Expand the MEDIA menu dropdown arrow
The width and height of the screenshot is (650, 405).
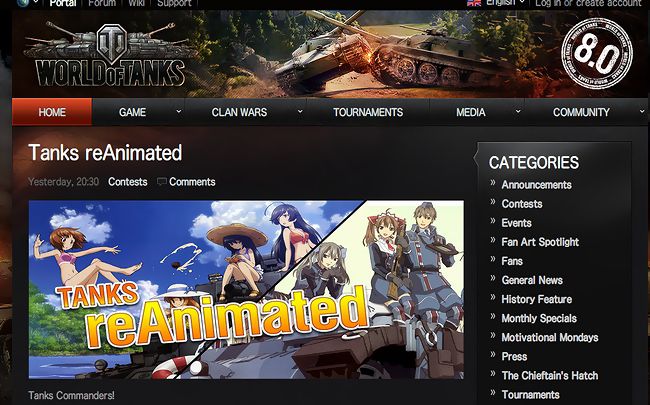[x=518, y=111]
